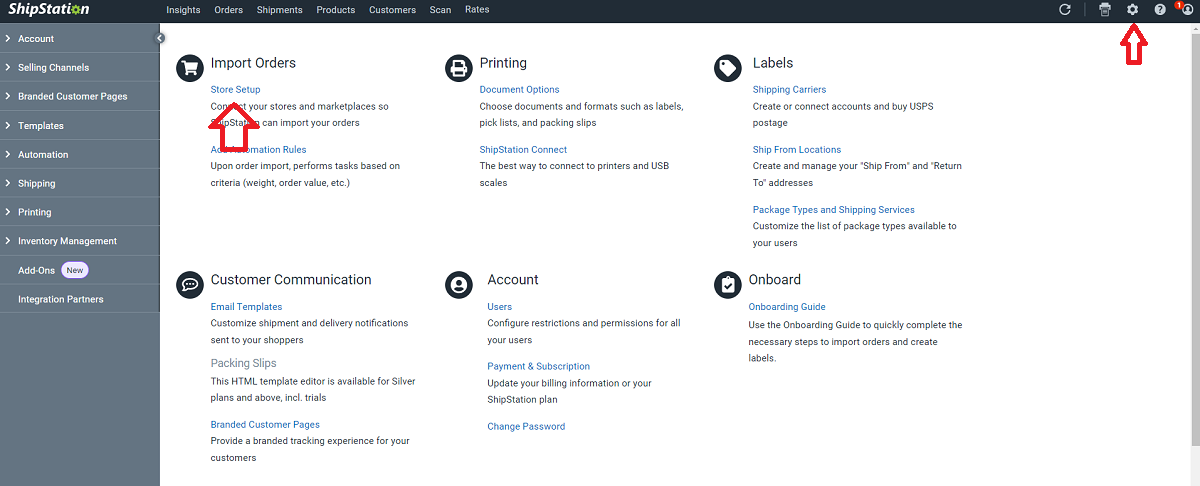Open the Document Options link
This screenshot has width=1200, height=486.
(519, 90)
